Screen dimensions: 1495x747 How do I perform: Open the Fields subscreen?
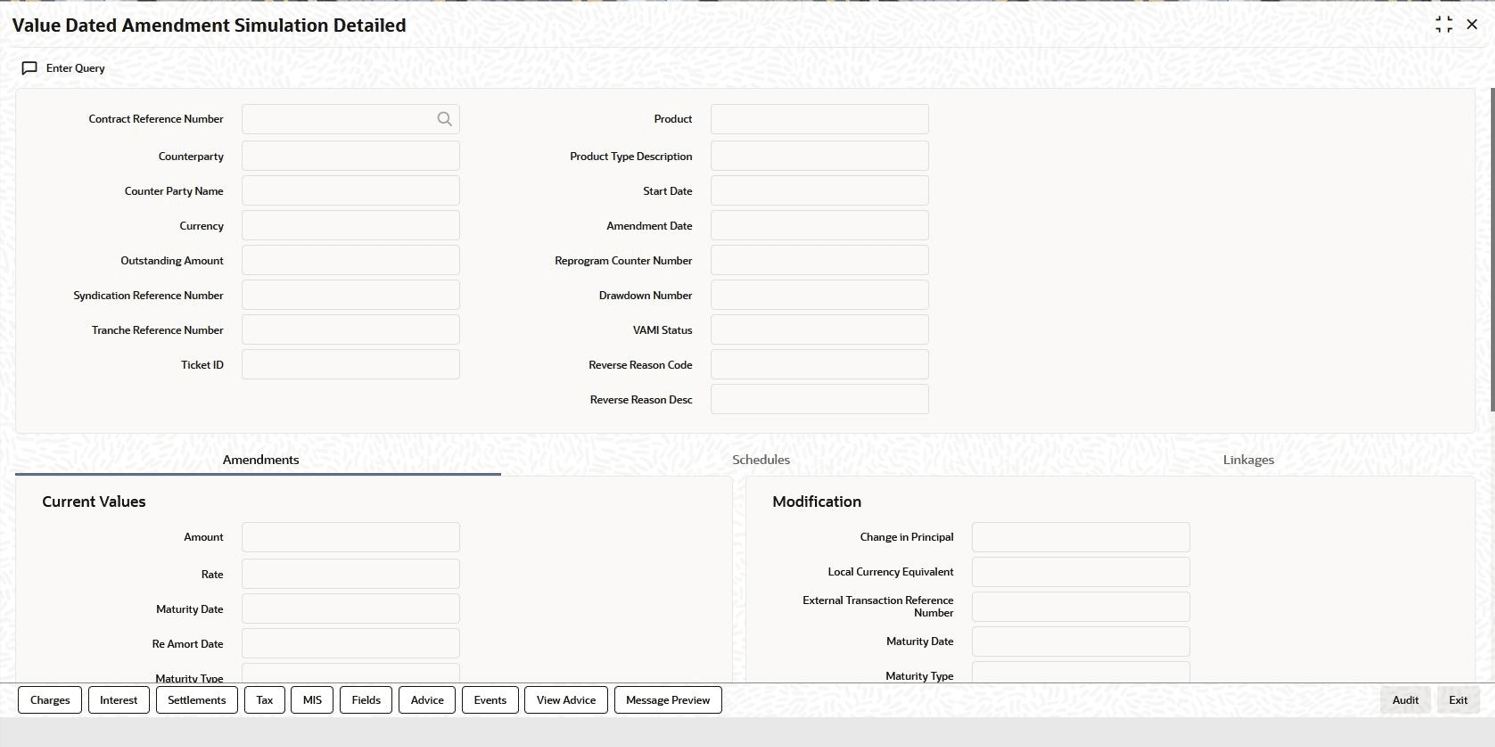[366, 700]
